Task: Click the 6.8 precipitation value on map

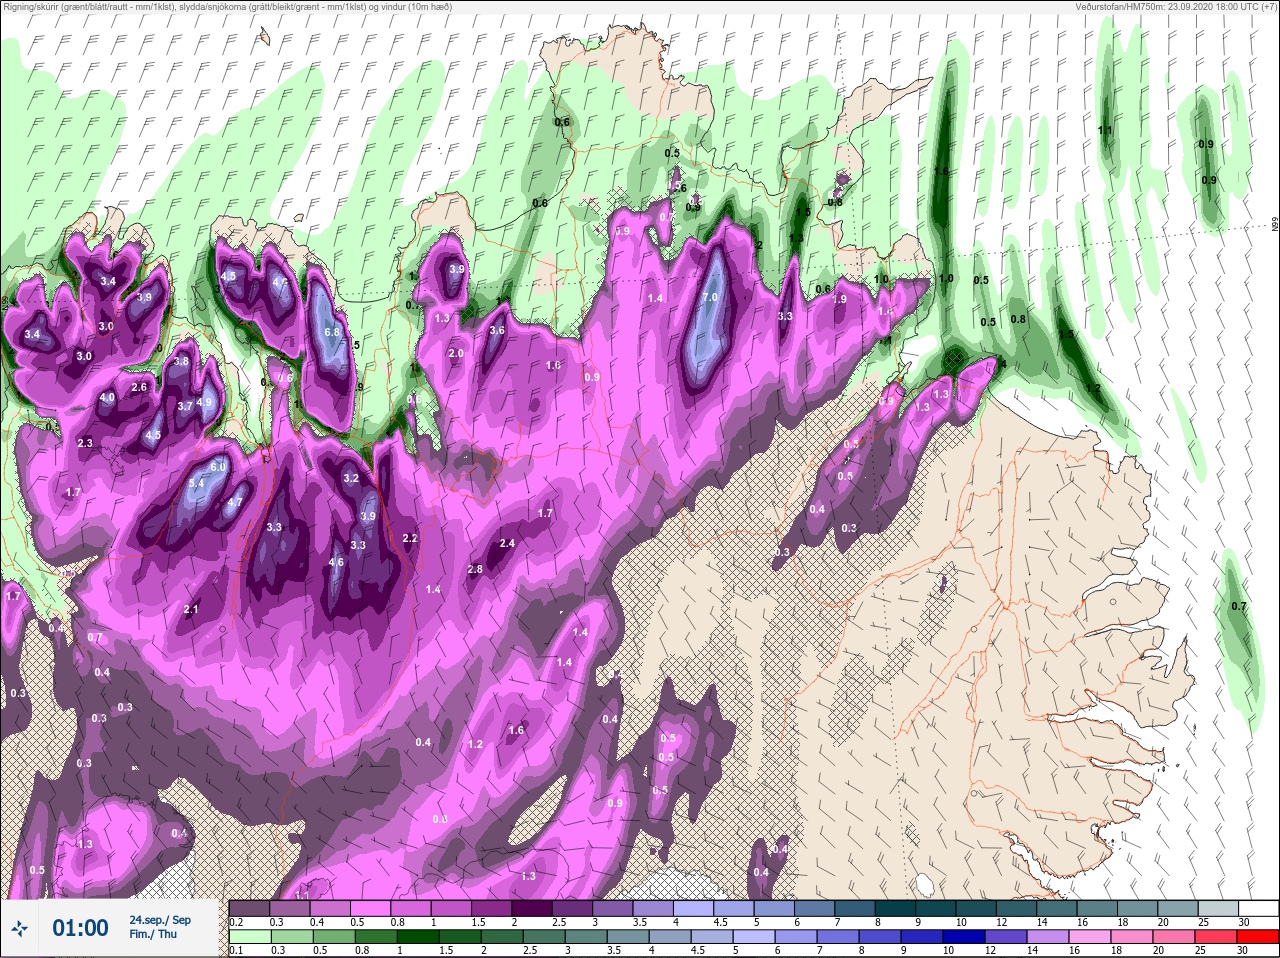Action: click(333, 332)
